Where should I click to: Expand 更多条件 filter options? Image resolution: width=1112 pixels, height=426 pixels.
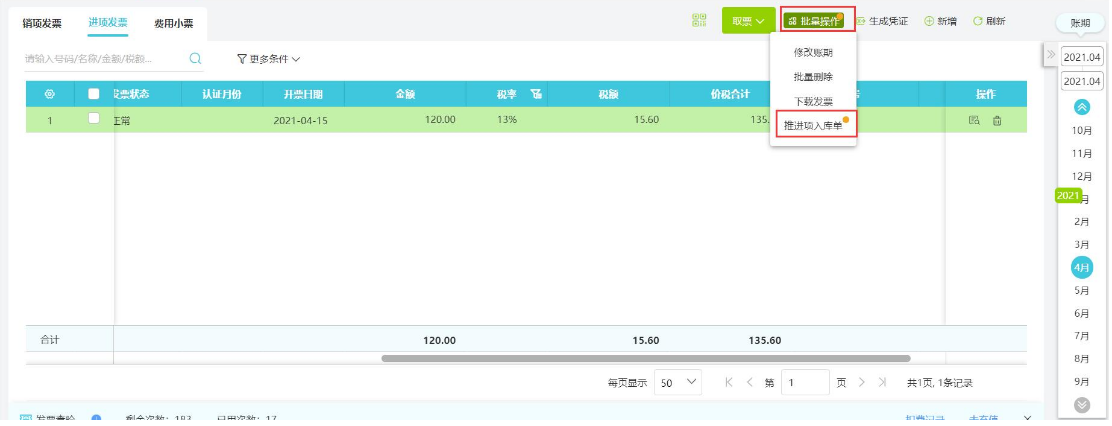click(x=269, y=59)
